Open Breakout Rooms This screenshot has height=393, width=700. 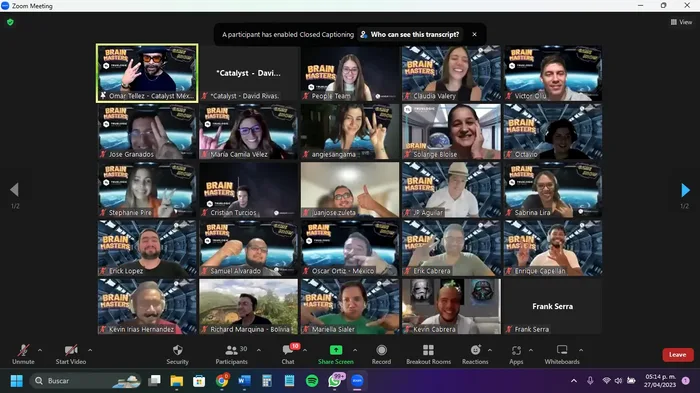click(x=428, y=355)
